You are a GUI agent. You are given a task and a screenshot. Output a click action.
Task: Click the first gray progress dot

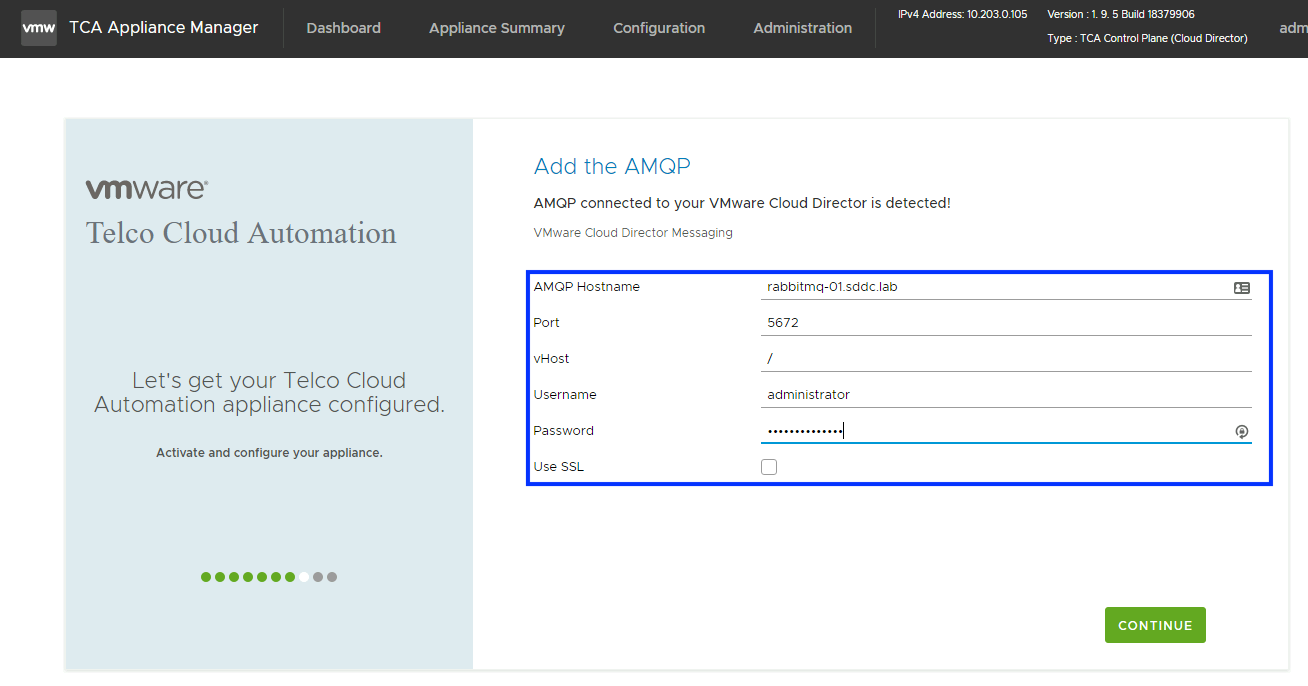tap(318, 577)
